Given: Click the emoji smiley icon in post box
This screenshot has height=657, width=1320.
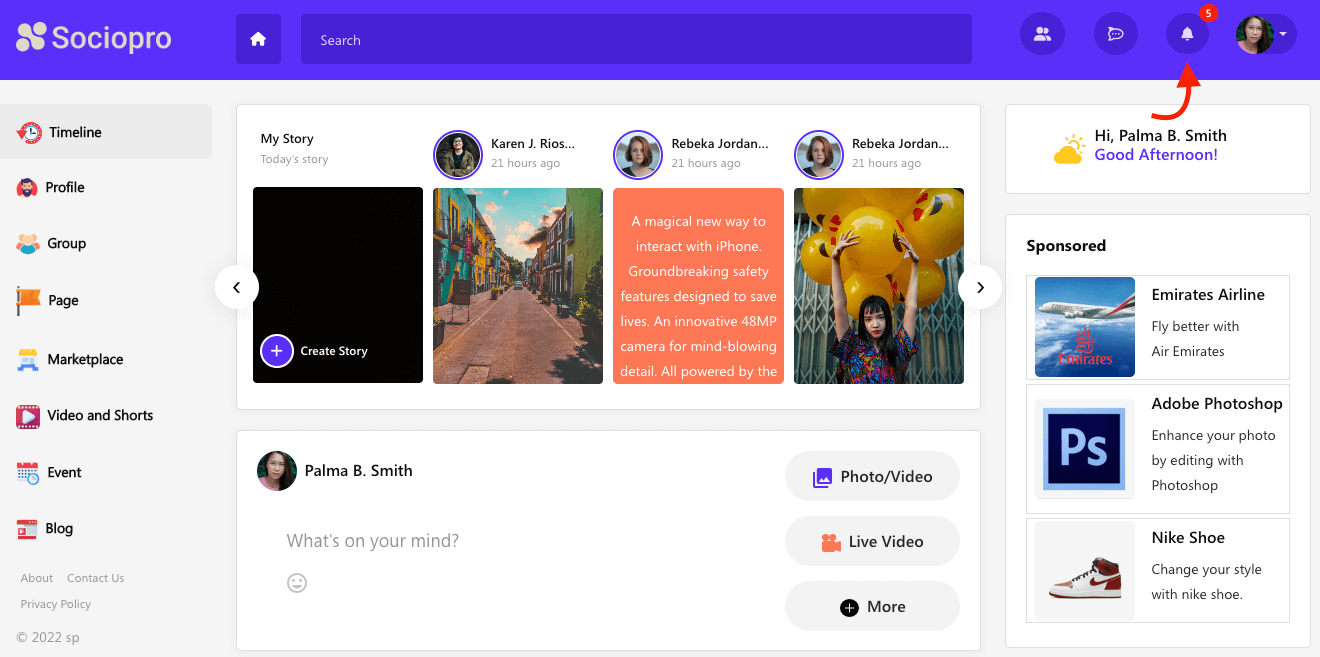Looking at the screenshot, I should [297, 582].
